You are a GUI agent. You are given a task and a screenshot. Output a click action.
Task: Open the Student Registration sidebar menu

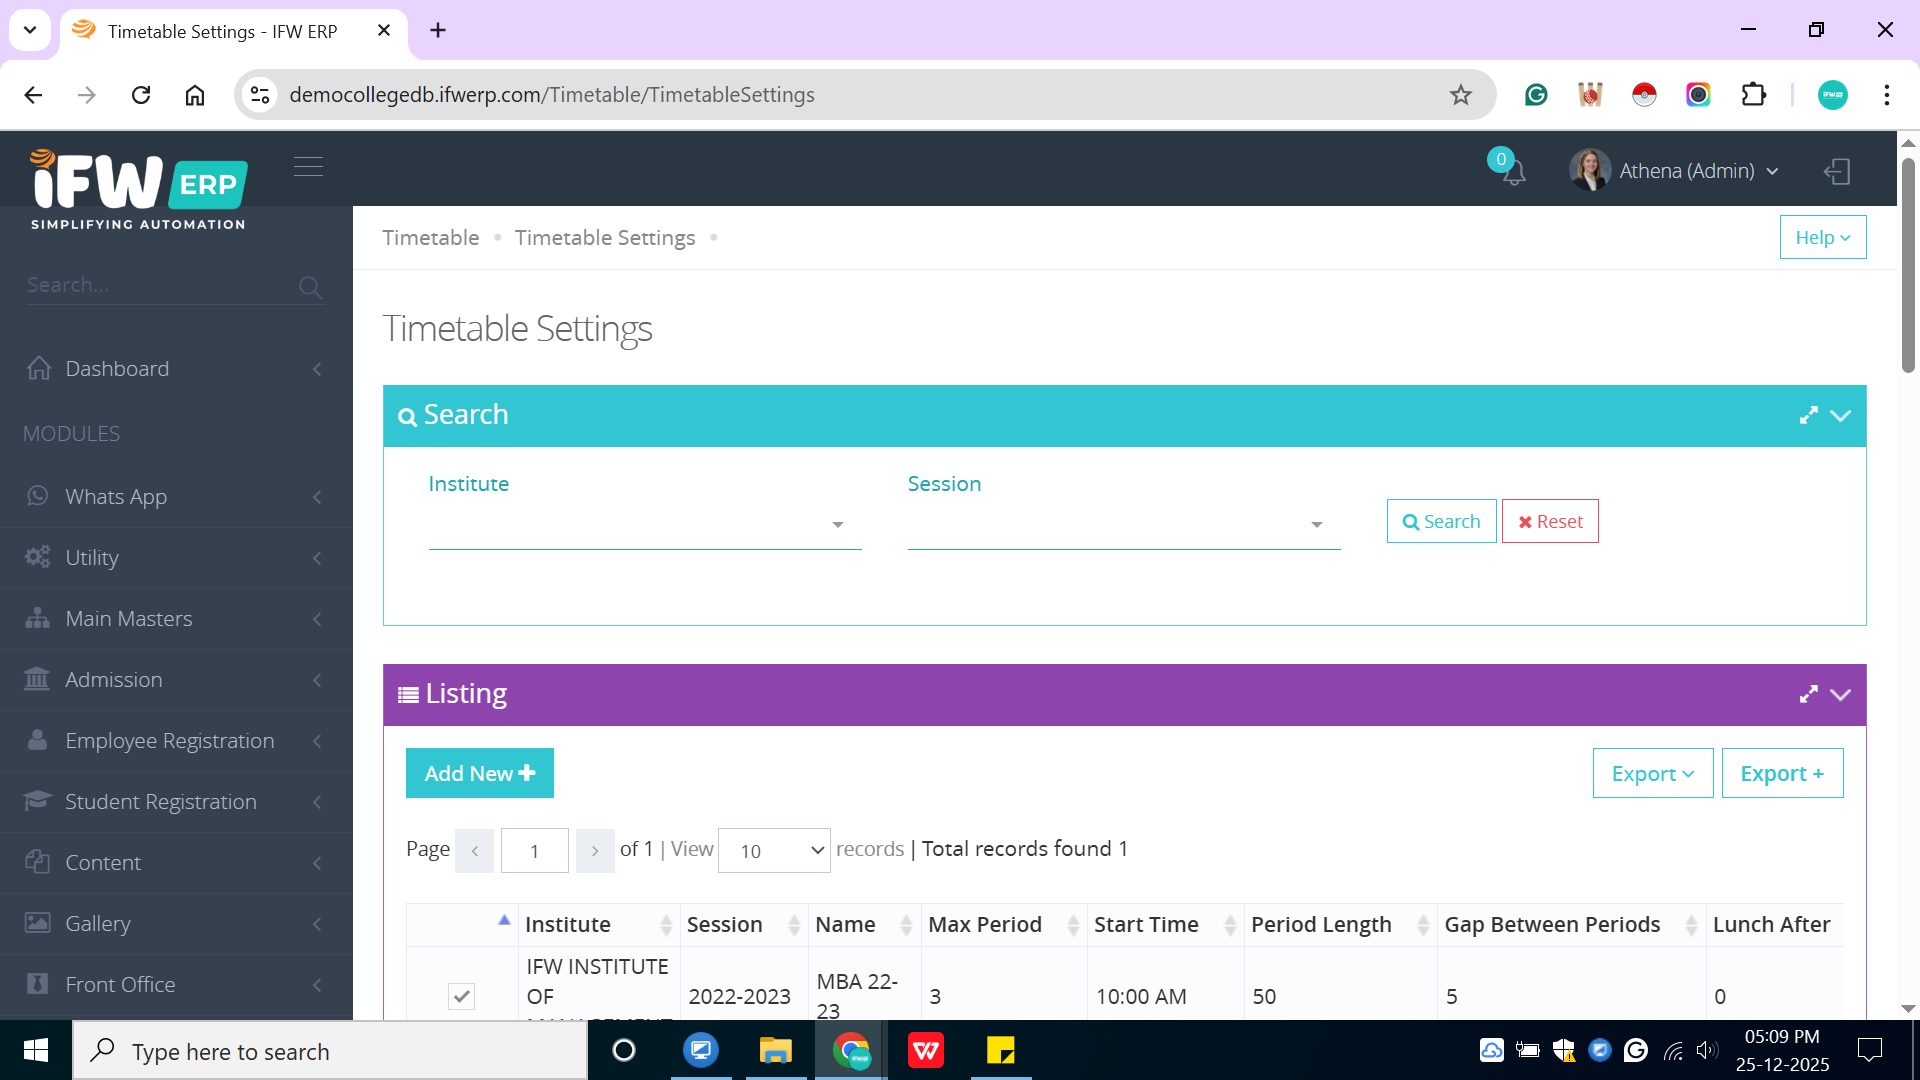point(160,802)
